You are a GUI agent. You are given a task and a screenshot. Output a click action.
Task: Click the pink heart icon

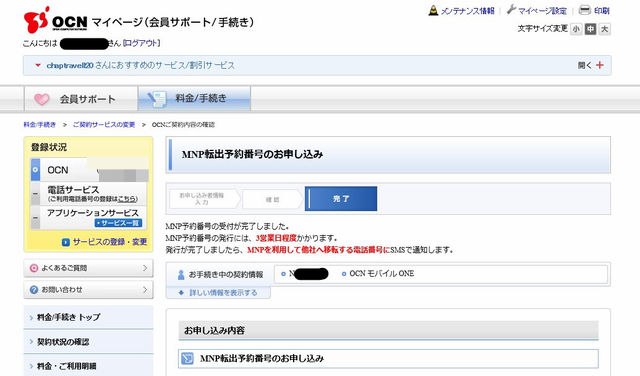point(42,99)
